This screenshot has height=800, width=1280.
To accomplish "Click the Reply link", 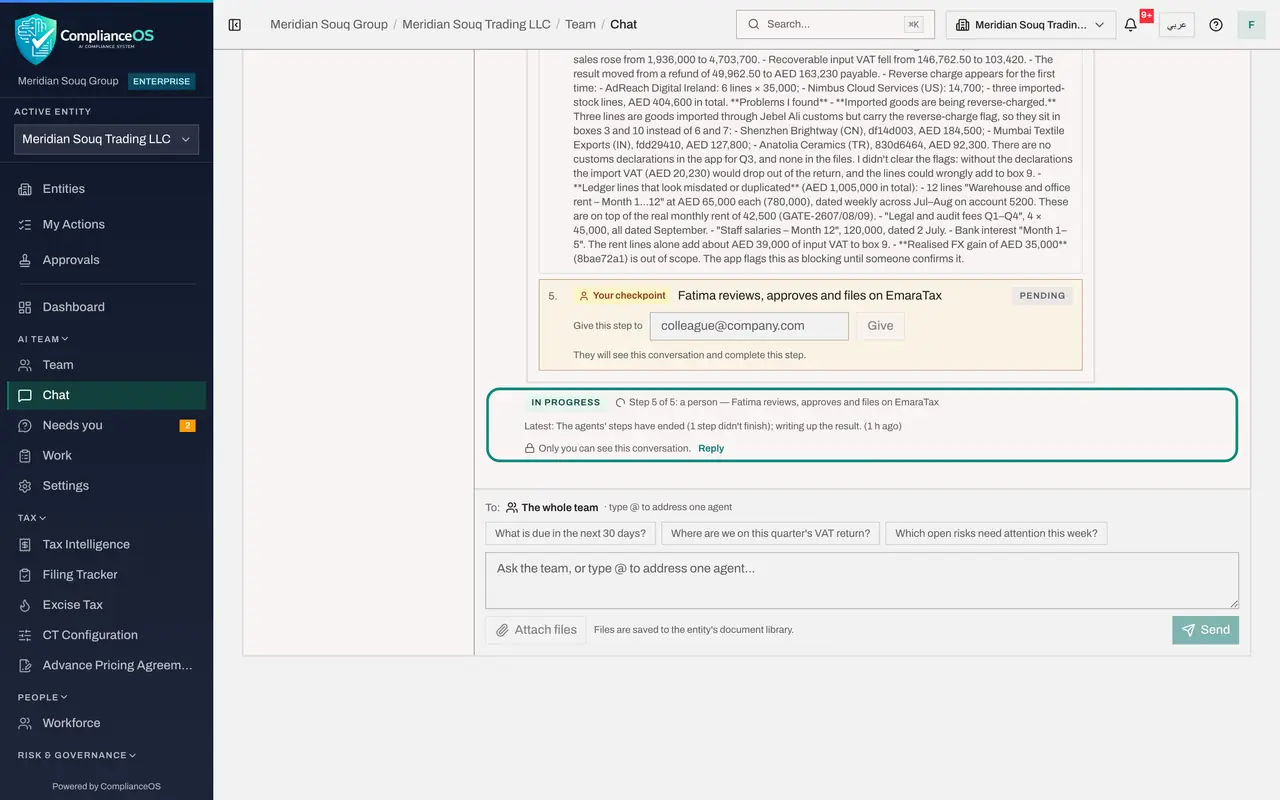I will coord(711,449).
